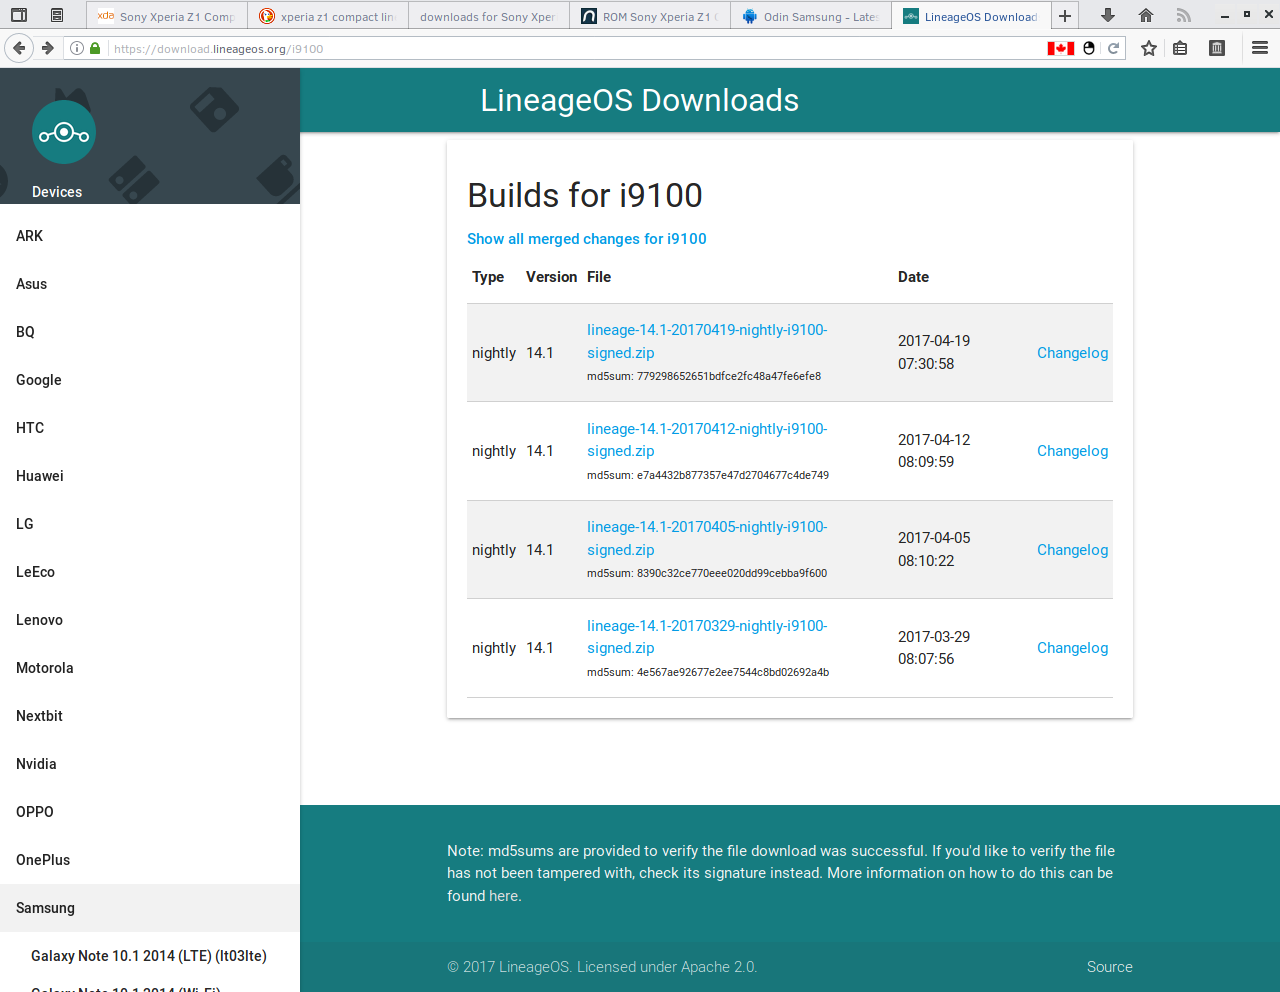Screen dimensions: 1280x992
Task: Click the second panel icon beside the sidebar icon
Action: pyautogui.click(x=57, y=16)
